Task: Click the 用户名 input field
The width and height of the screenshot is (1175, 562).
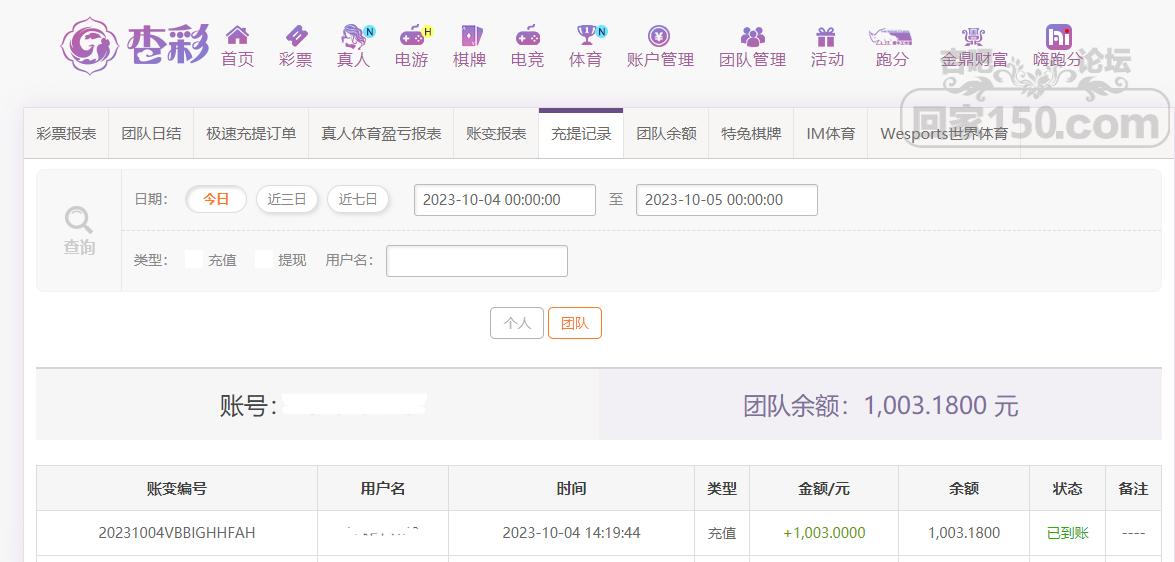Action: pos(476,261)
